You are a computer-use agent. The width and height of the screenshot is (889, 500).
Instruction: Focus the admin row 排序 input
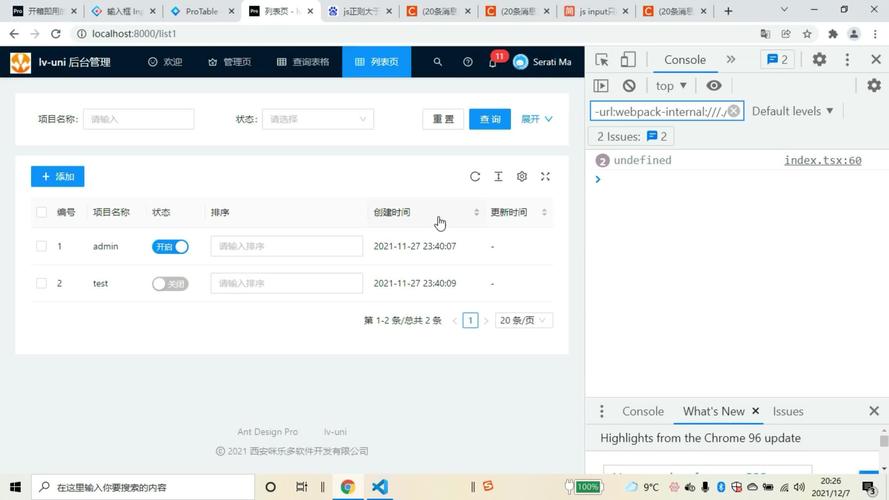(286, 246)
